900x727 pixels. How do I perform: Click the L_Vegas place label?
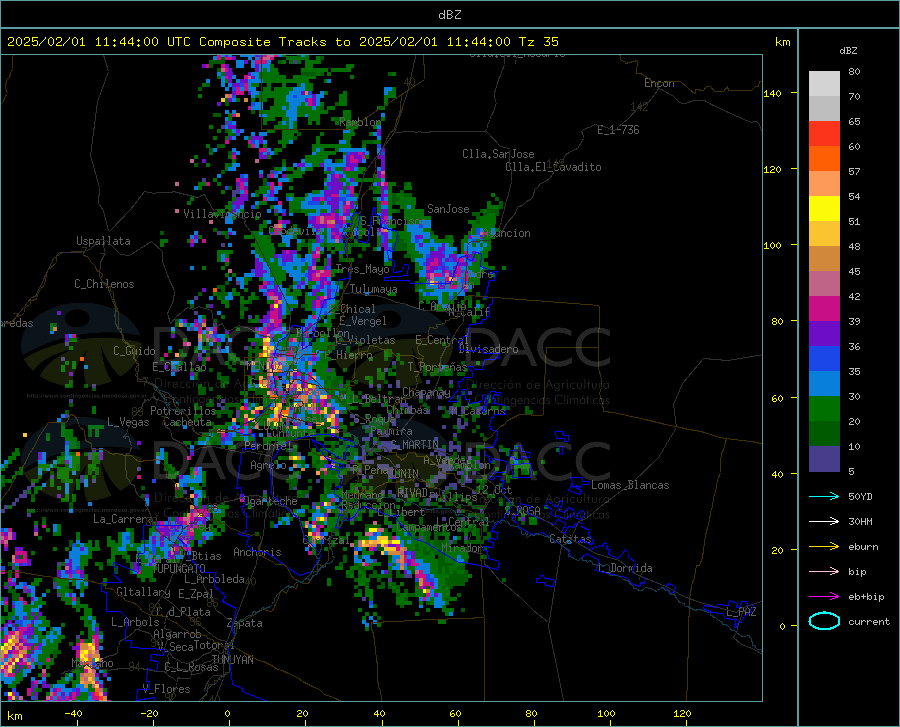[x=128, y=422]
